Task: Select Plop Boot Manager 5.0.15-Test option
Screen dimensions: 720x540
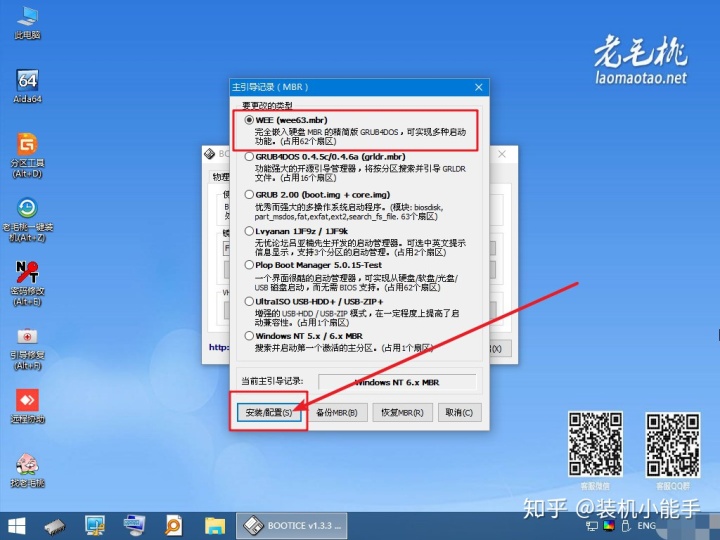Action: tap(249, 265)
